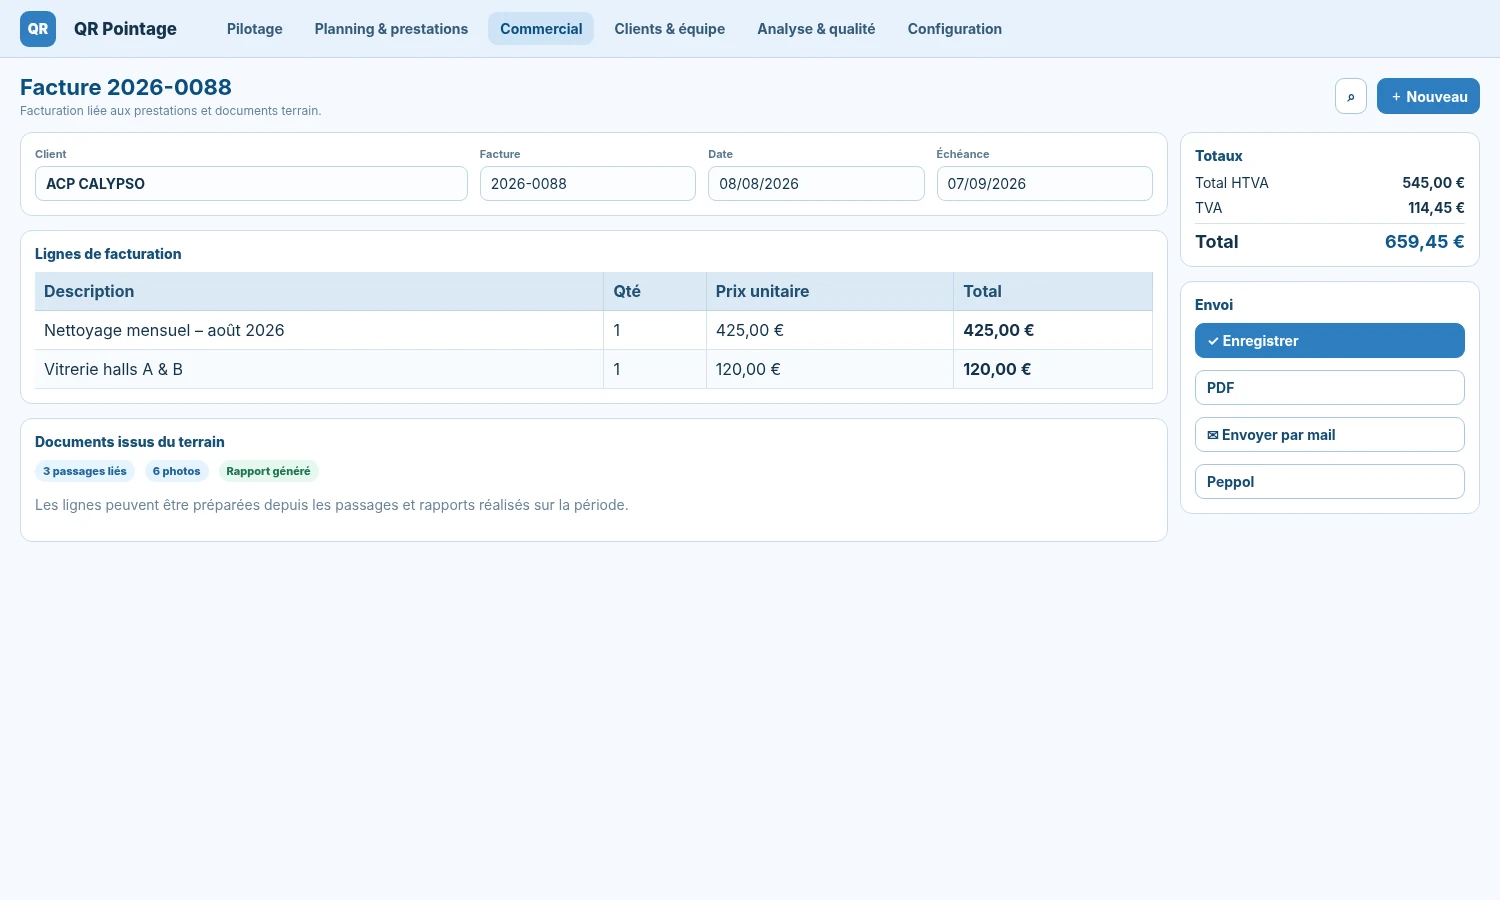
Task: Click the Qté column header
Action: tap(654, 291)
